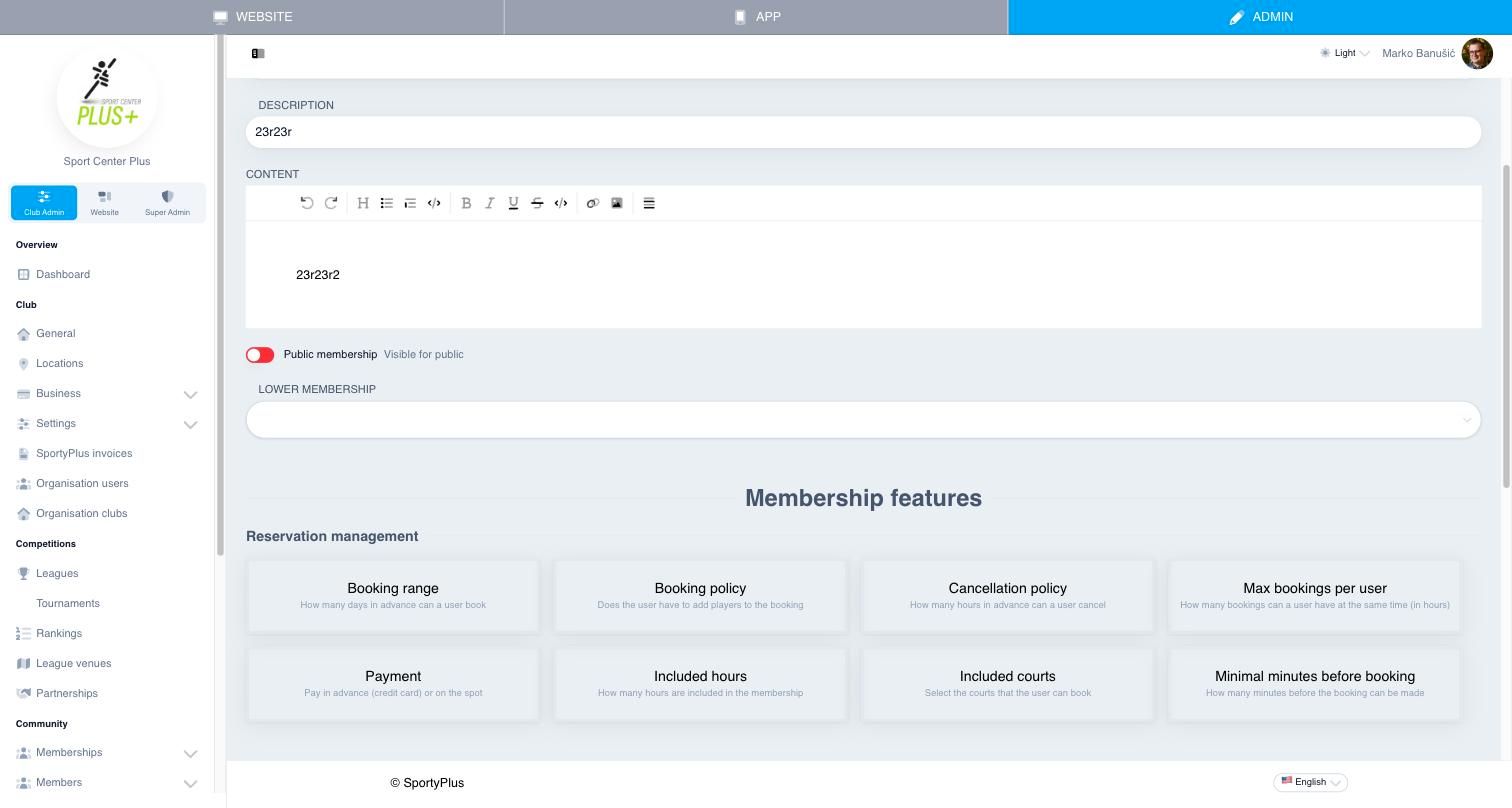The image size is (1512, 808).
Task: Expand the Memberships section in sidebar
Action: [107, 753]
